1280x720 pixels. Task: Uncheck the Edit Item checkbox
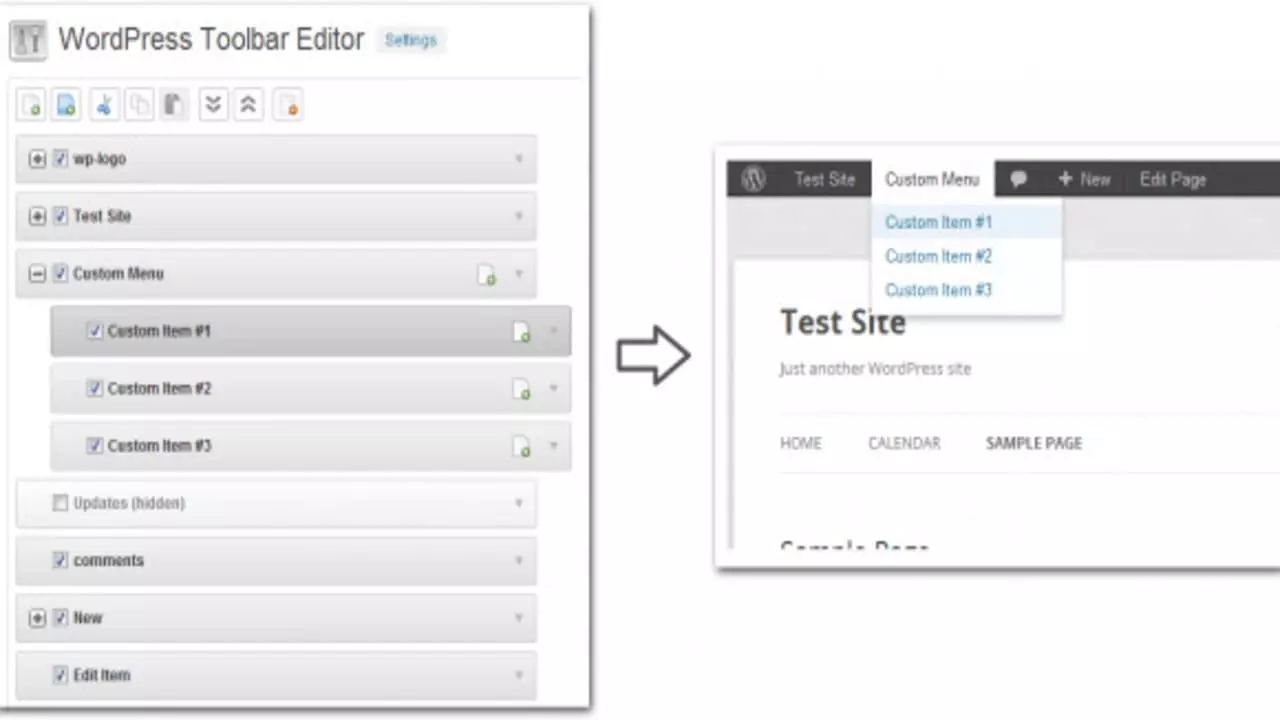click(60, 675)
